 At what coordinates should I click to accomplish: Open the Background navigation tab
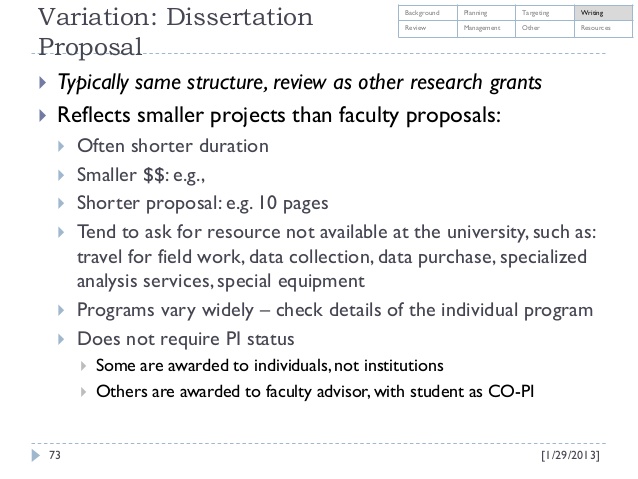pos(428,13)
